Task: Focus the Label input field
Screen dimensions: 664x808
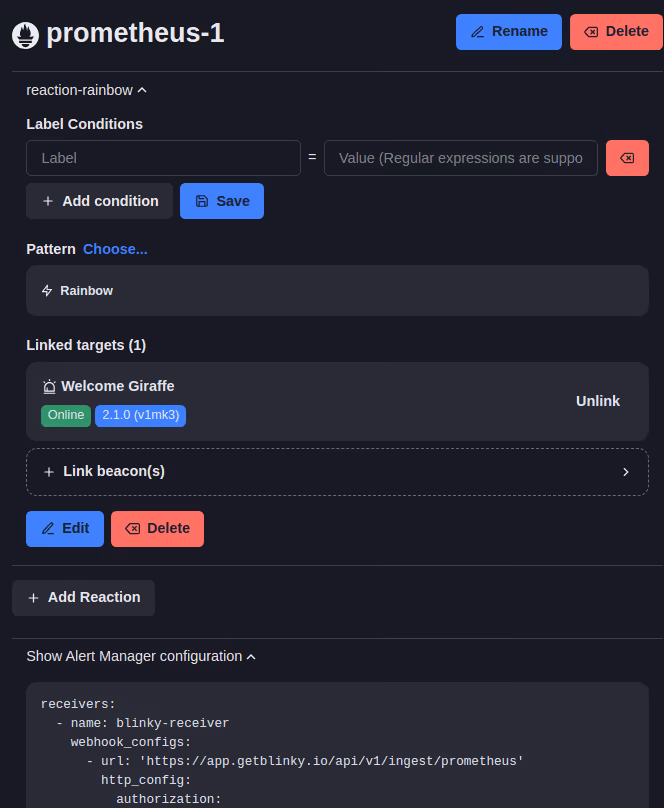Action: pos(163,158)
